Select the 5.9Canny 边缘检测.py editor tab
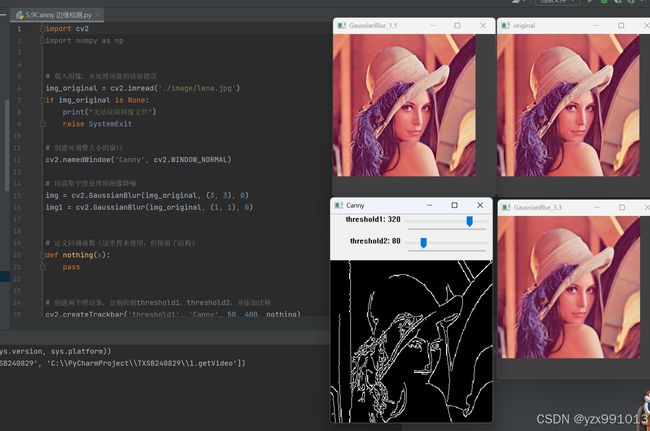Screen dimensions: 650x431 coord(57,15)
